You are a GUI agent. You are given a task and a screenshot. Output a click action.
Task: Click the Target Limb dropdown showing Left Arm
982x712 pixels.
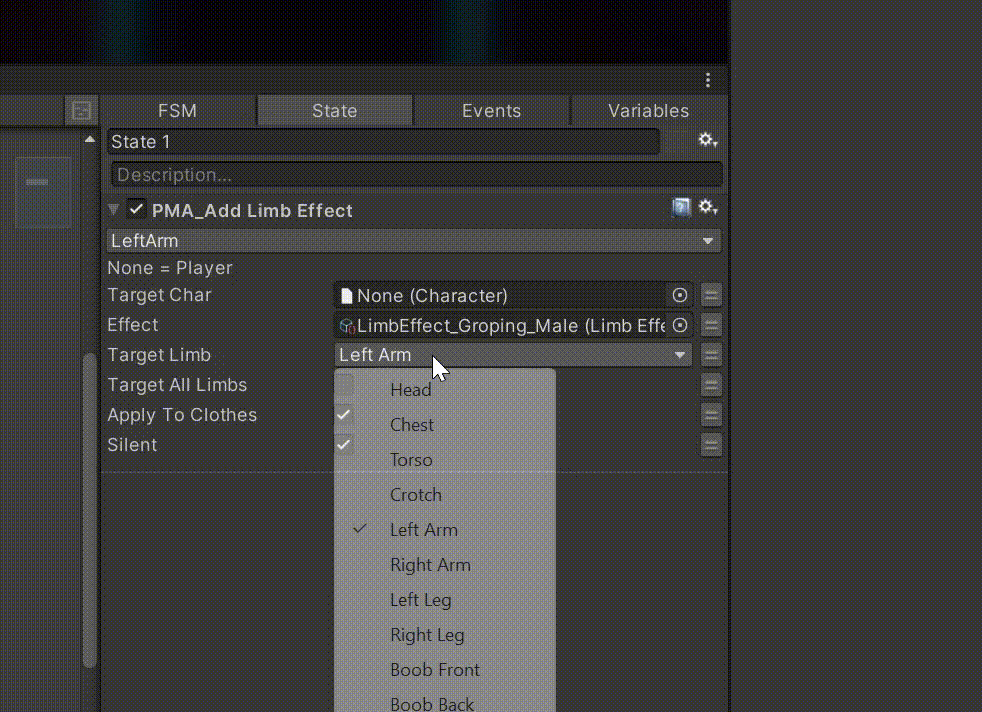point(513,355)
